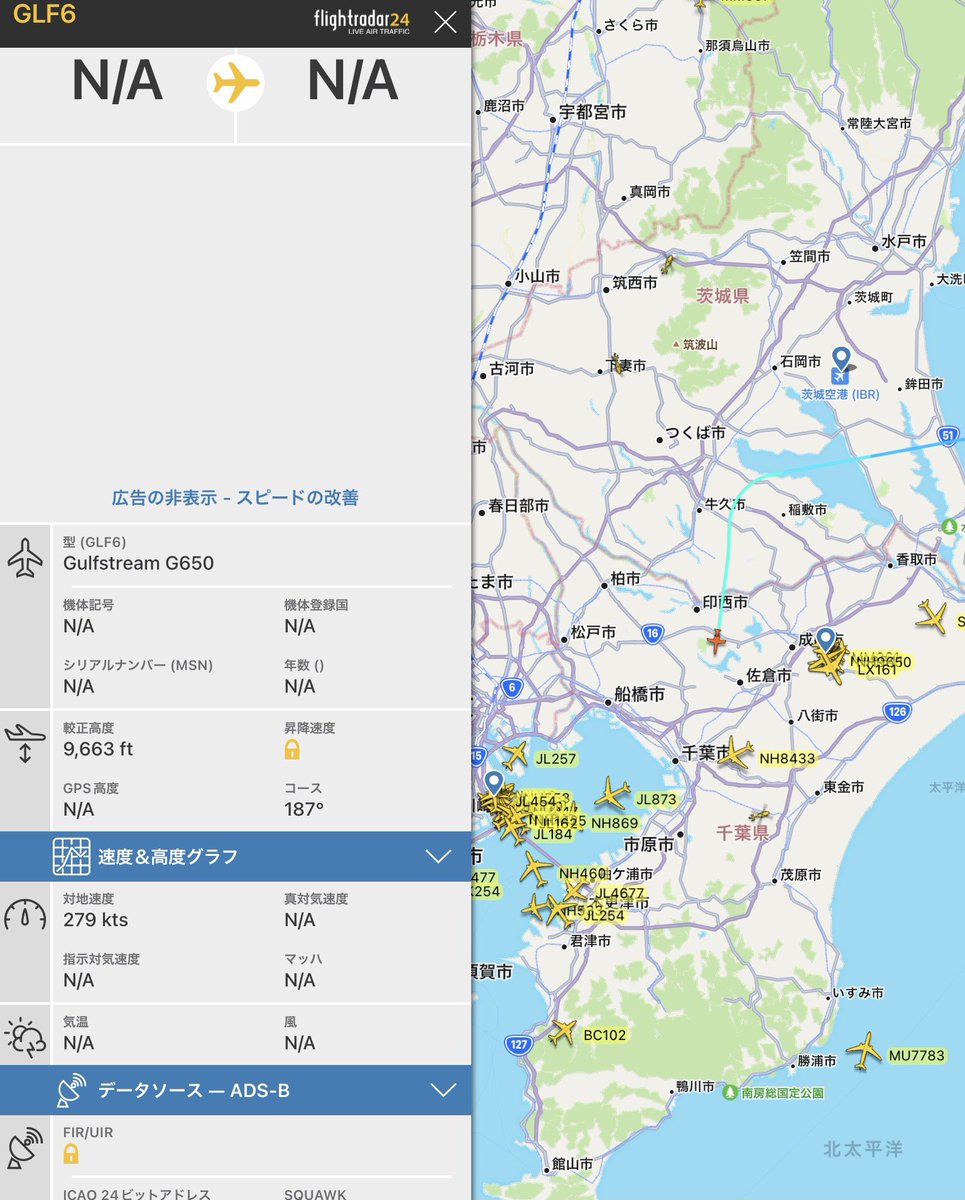The image size is (965, 1200).
Task: Expand the ADS-B data source section
Action: 235,1090
